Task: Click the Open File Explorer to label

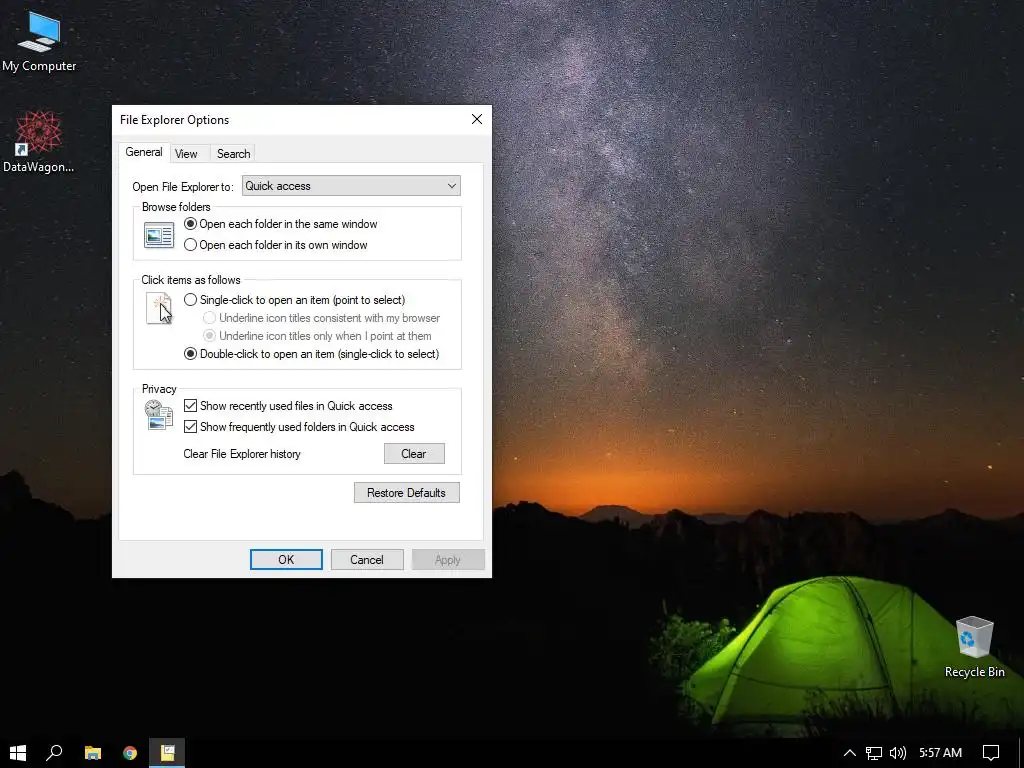Action: pyautogui.click(x=183, y=187)
